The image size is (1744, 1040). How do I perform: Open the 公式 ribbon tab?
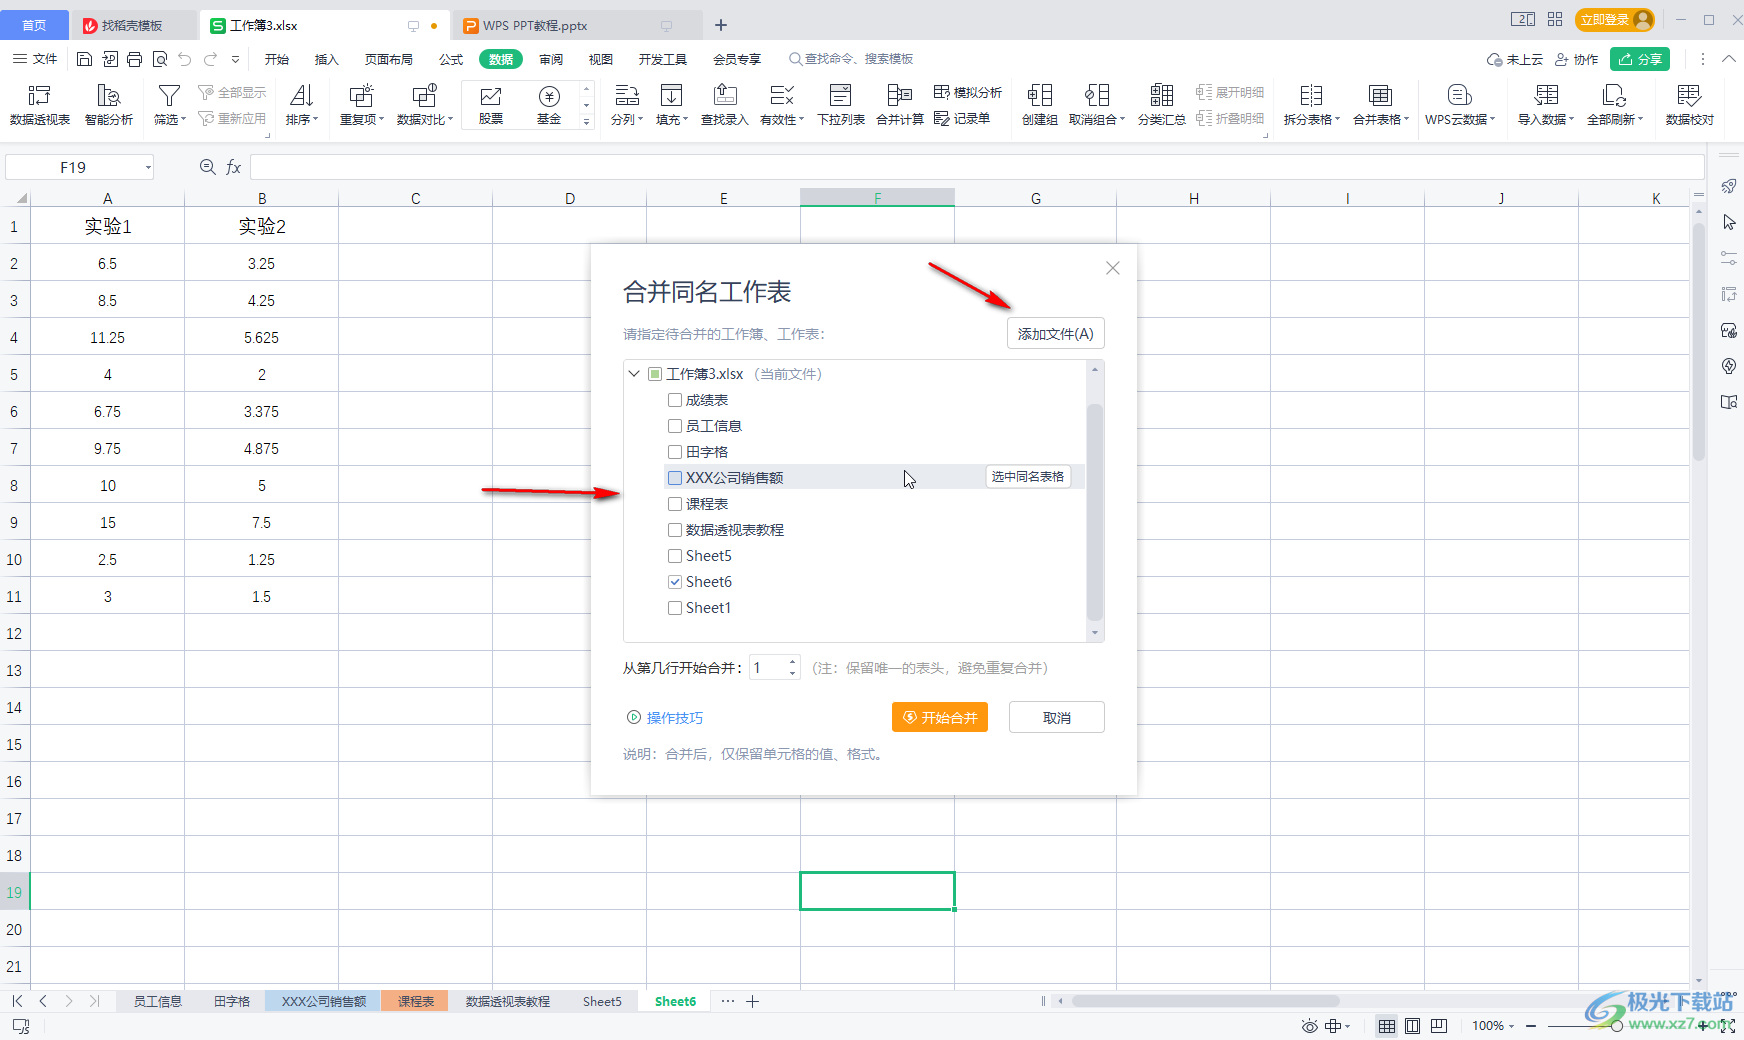[451, 59]
